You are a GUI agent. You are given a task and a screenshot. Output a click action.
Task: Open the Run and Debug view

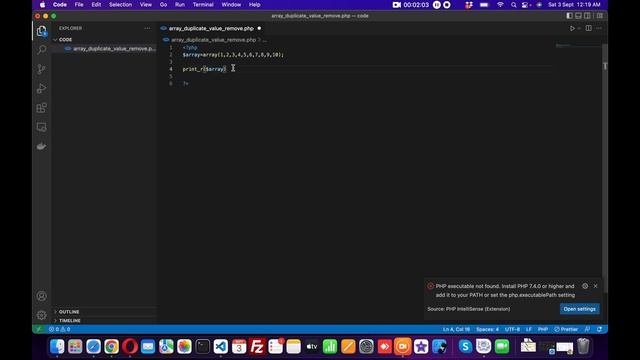(41, 88)
